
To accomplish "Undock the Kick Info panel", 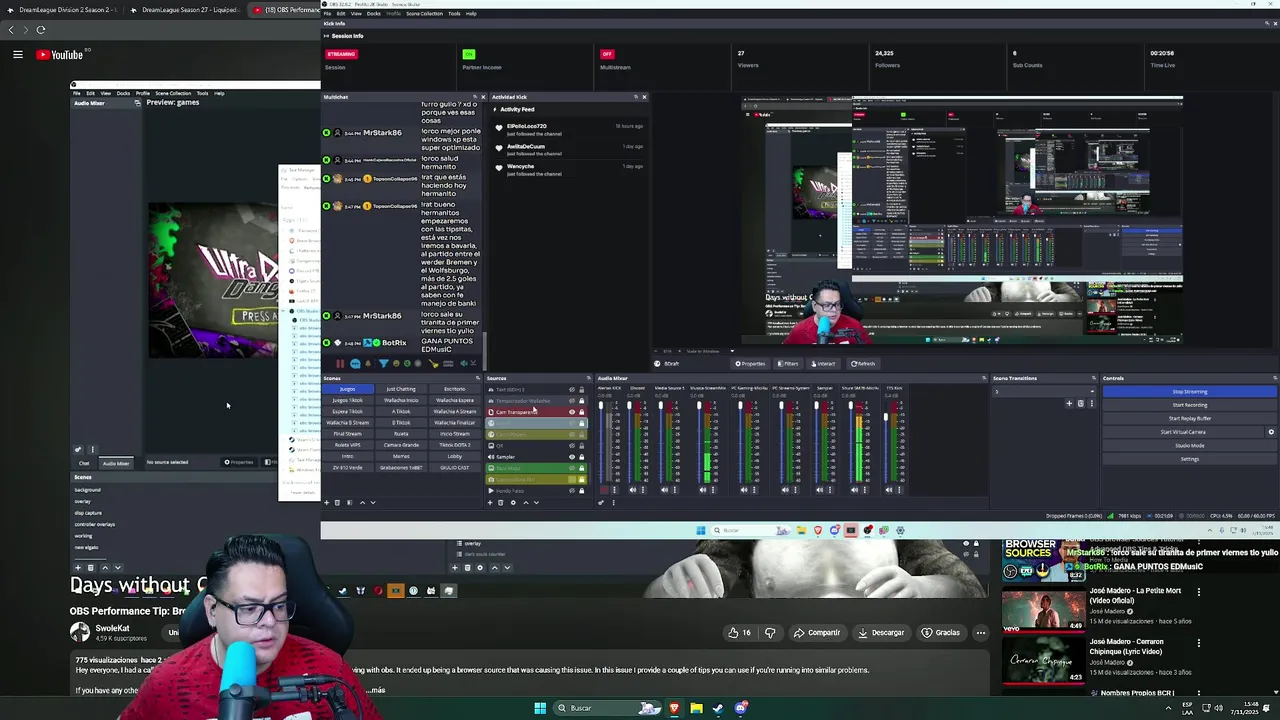I will (1267, 23).
